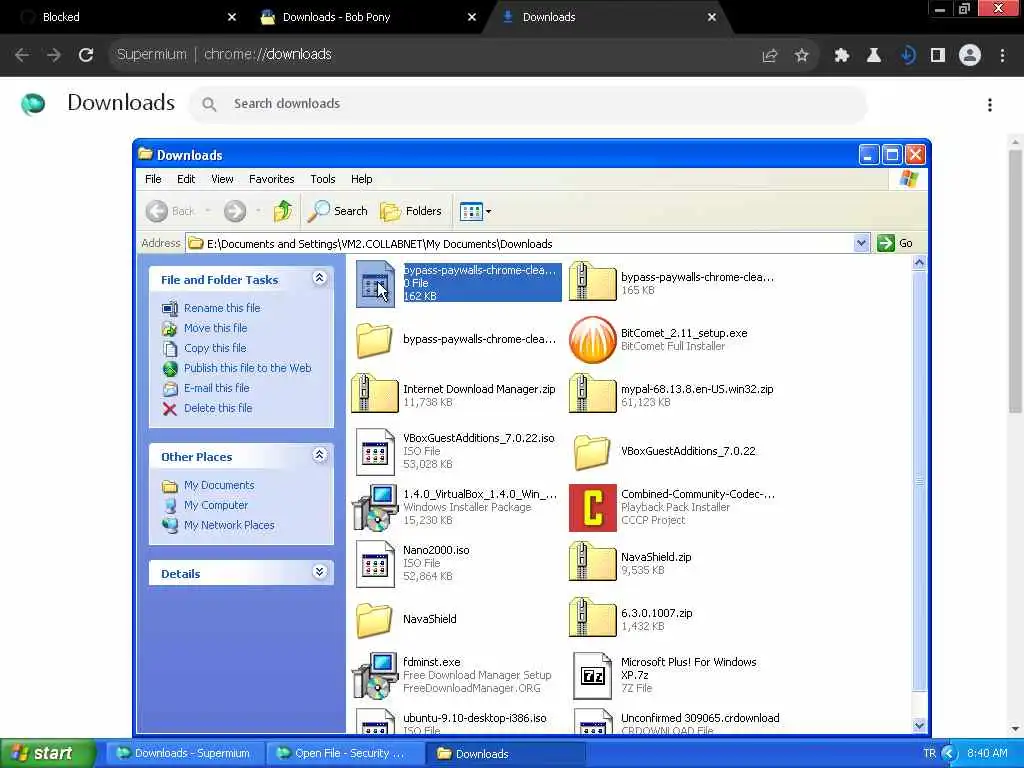Open the browser profile avatar
Viewport: 1024px width, 768px height.
coord(970,55)
